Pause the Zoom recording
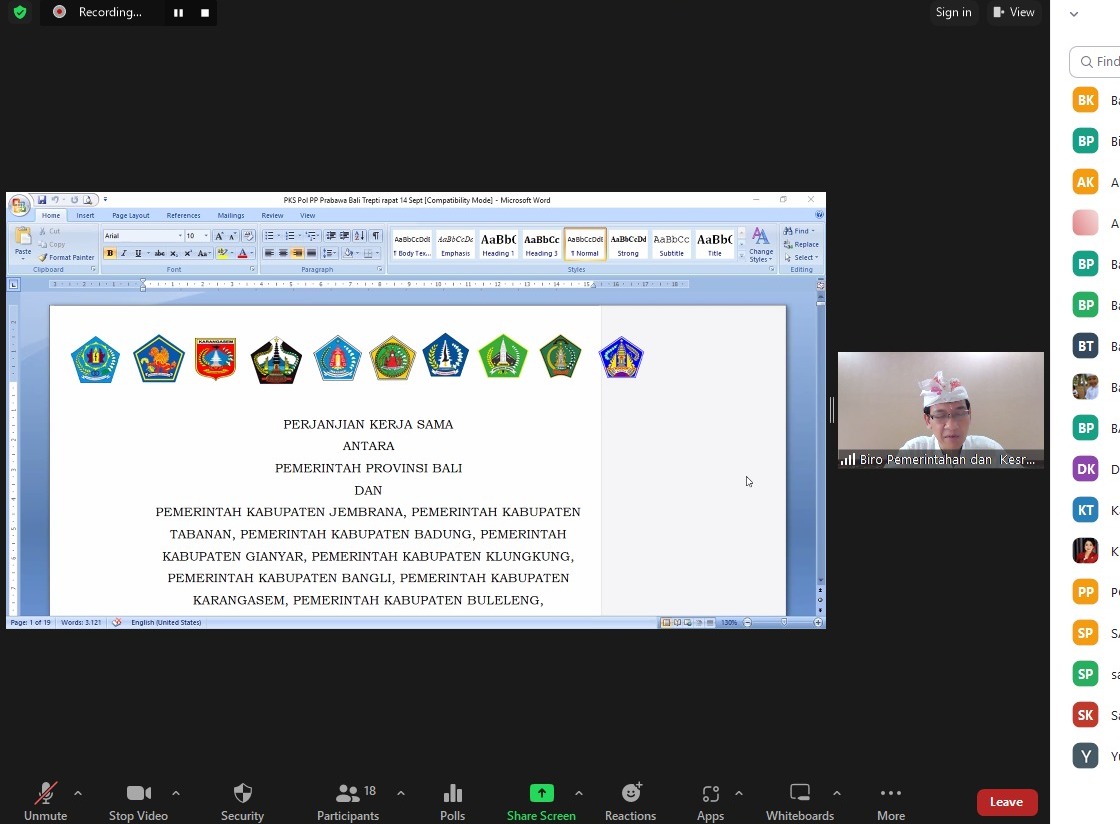Screen dimensions: 1120x824 coord(179,12)
